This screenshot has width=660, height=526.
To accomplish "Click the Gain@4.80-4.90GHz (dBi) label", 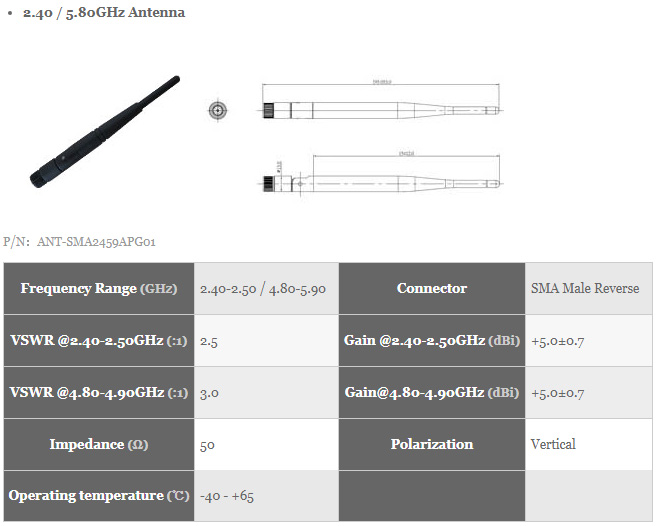I will pyautogui.click(x=432, y=393).
